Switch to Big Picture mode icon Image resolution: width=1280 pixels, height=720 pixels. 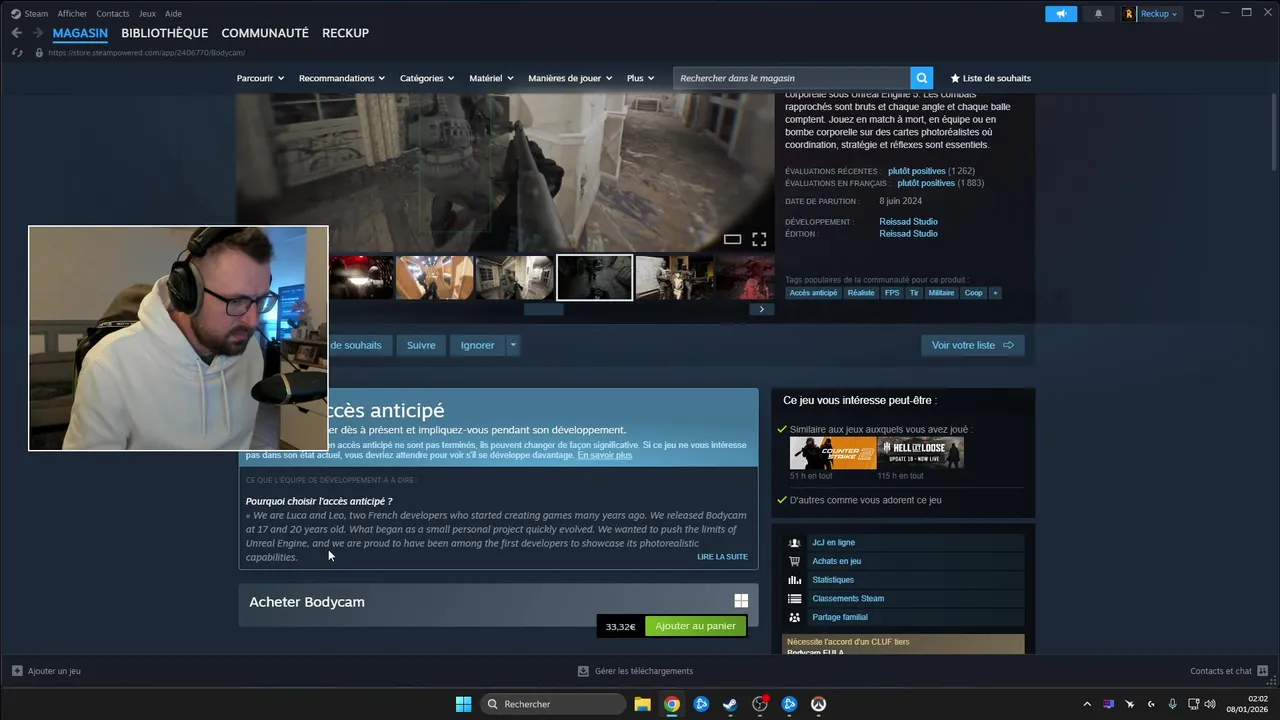coord(1199,13)
